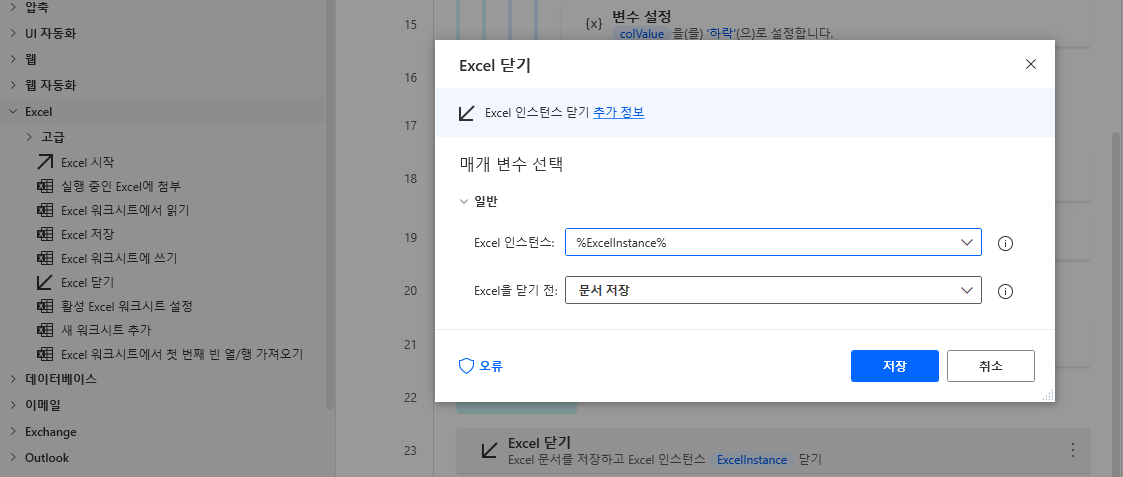Click the Excel 인스턴스: field label
The image size is (1123, 477).
point(514,243)
